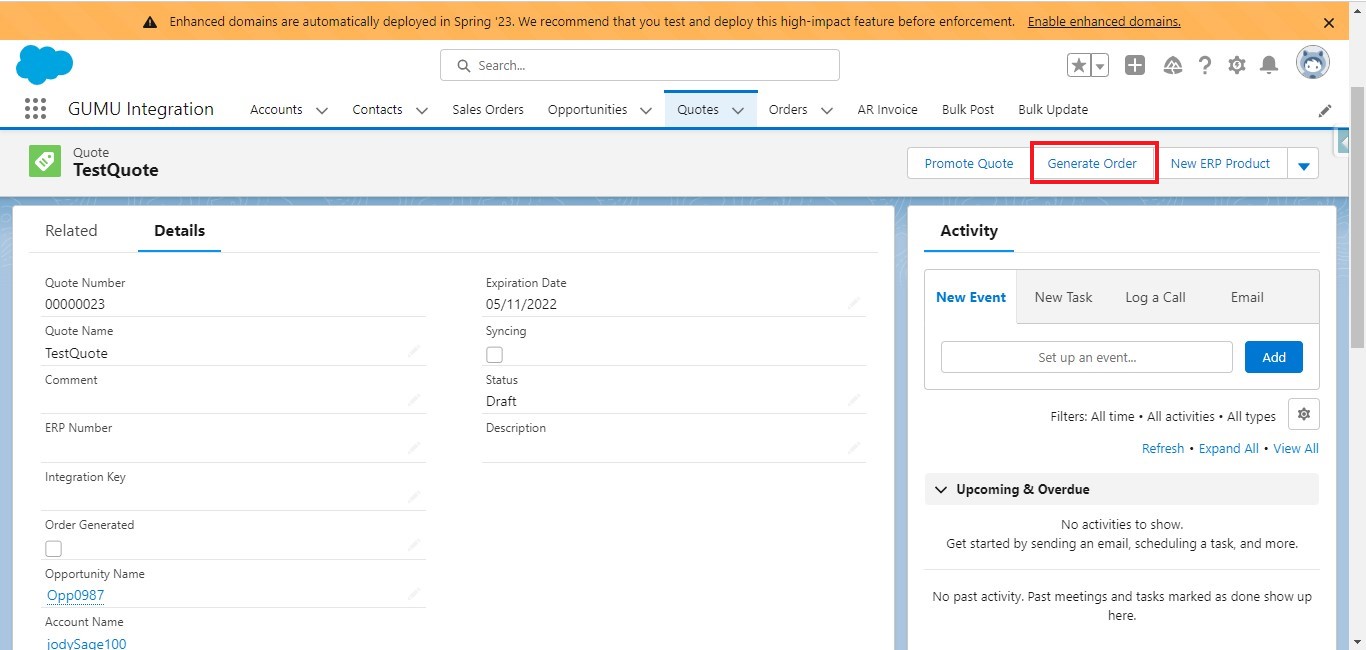The height and width of the screenshot is (650, 1366).
Task: Click the Salesforce cloud logo
Action: 45,65
